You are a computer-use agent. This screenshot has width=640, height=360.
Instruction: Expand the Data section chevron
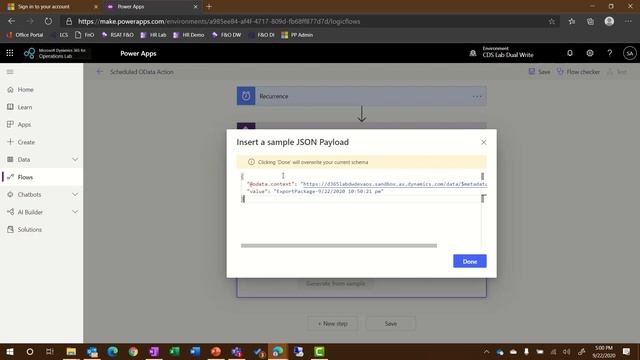click(x=75, y=160)
